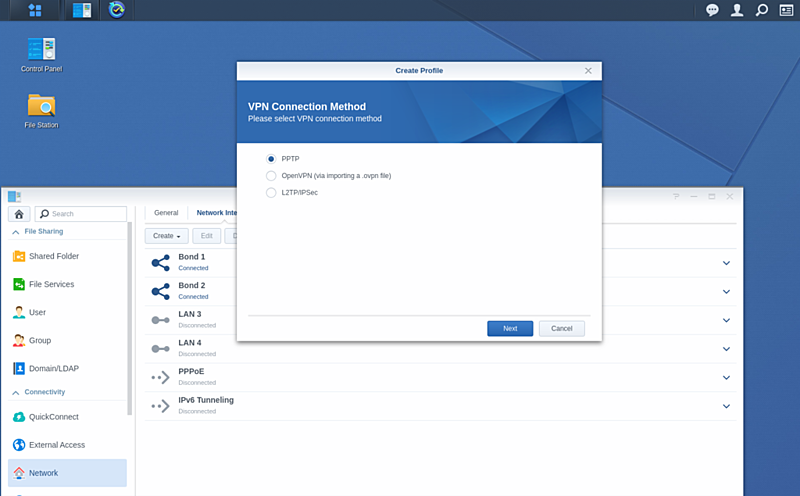Click the circular sync icon in the taskbar
Viewport: 800px width, 496px height.
(x=116, y=10)
